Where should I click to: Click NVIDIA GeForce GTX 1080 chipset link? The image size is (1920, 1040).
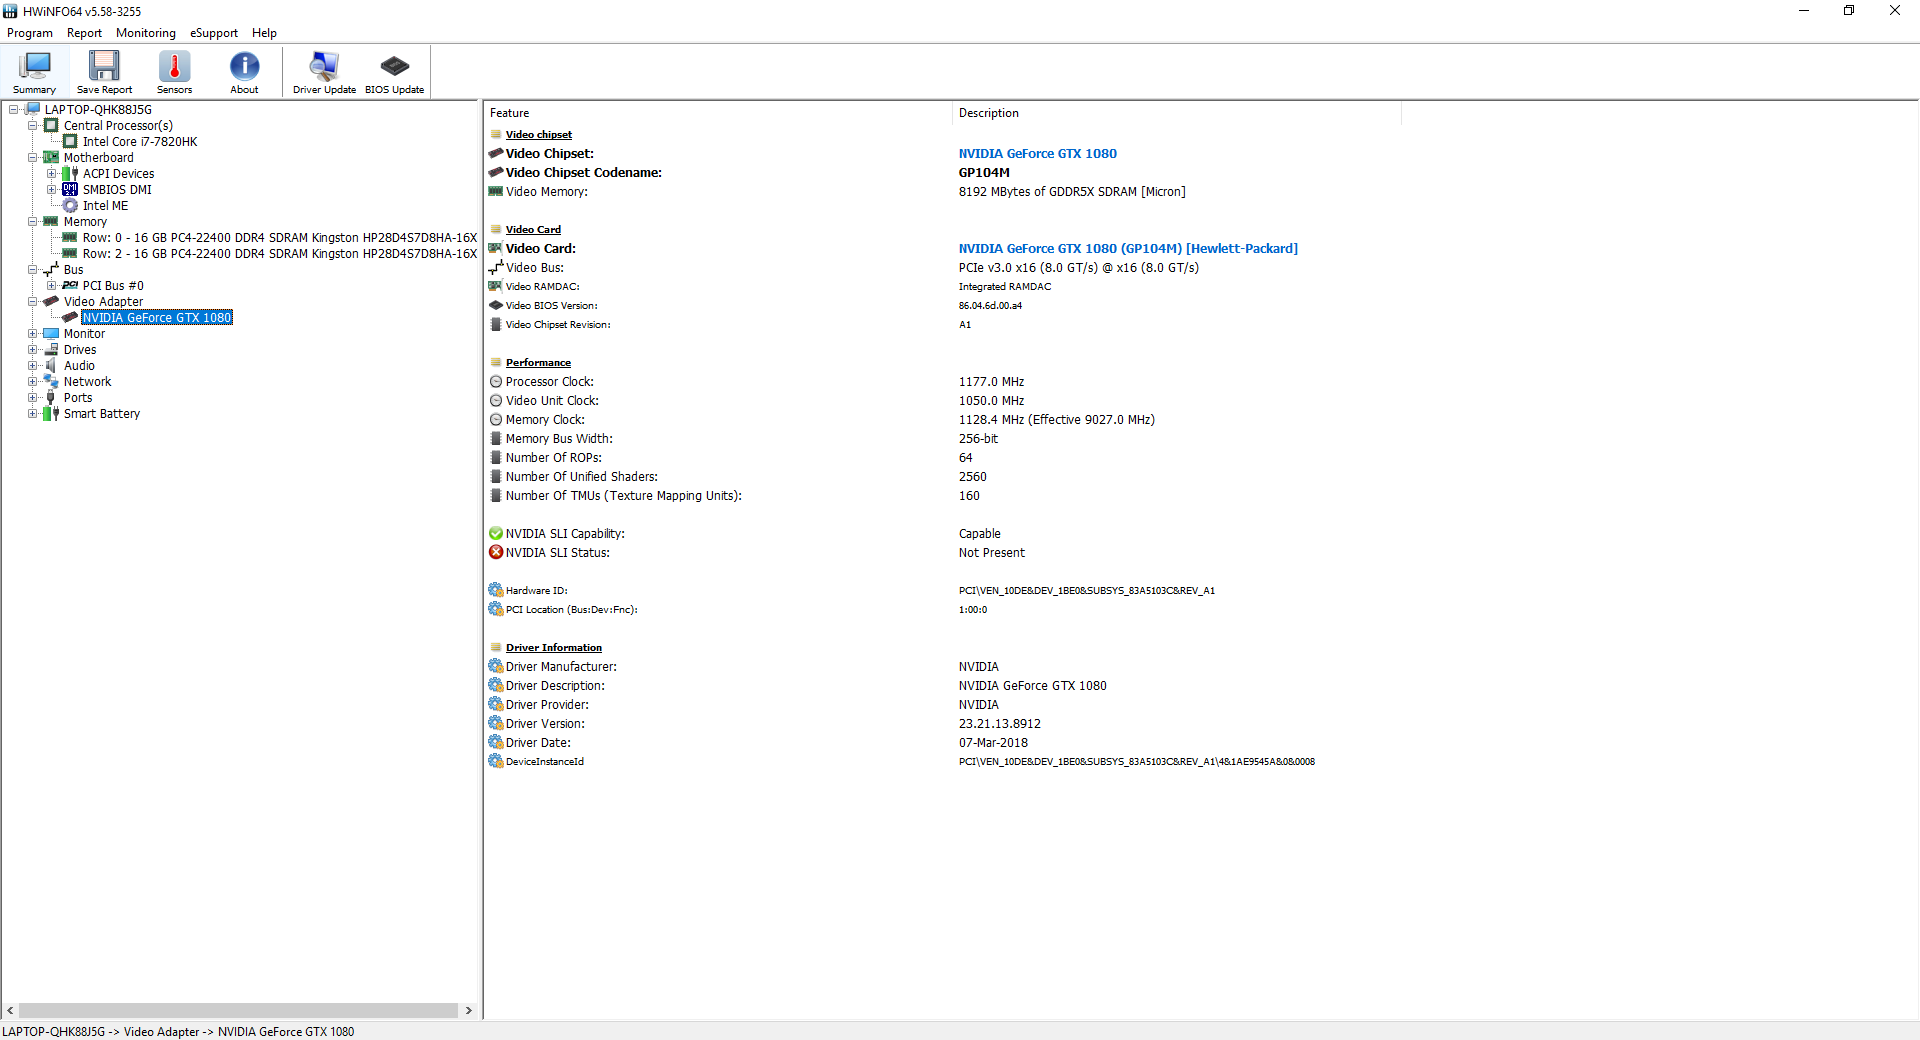pyautogui.click(x=1038, y=154)
